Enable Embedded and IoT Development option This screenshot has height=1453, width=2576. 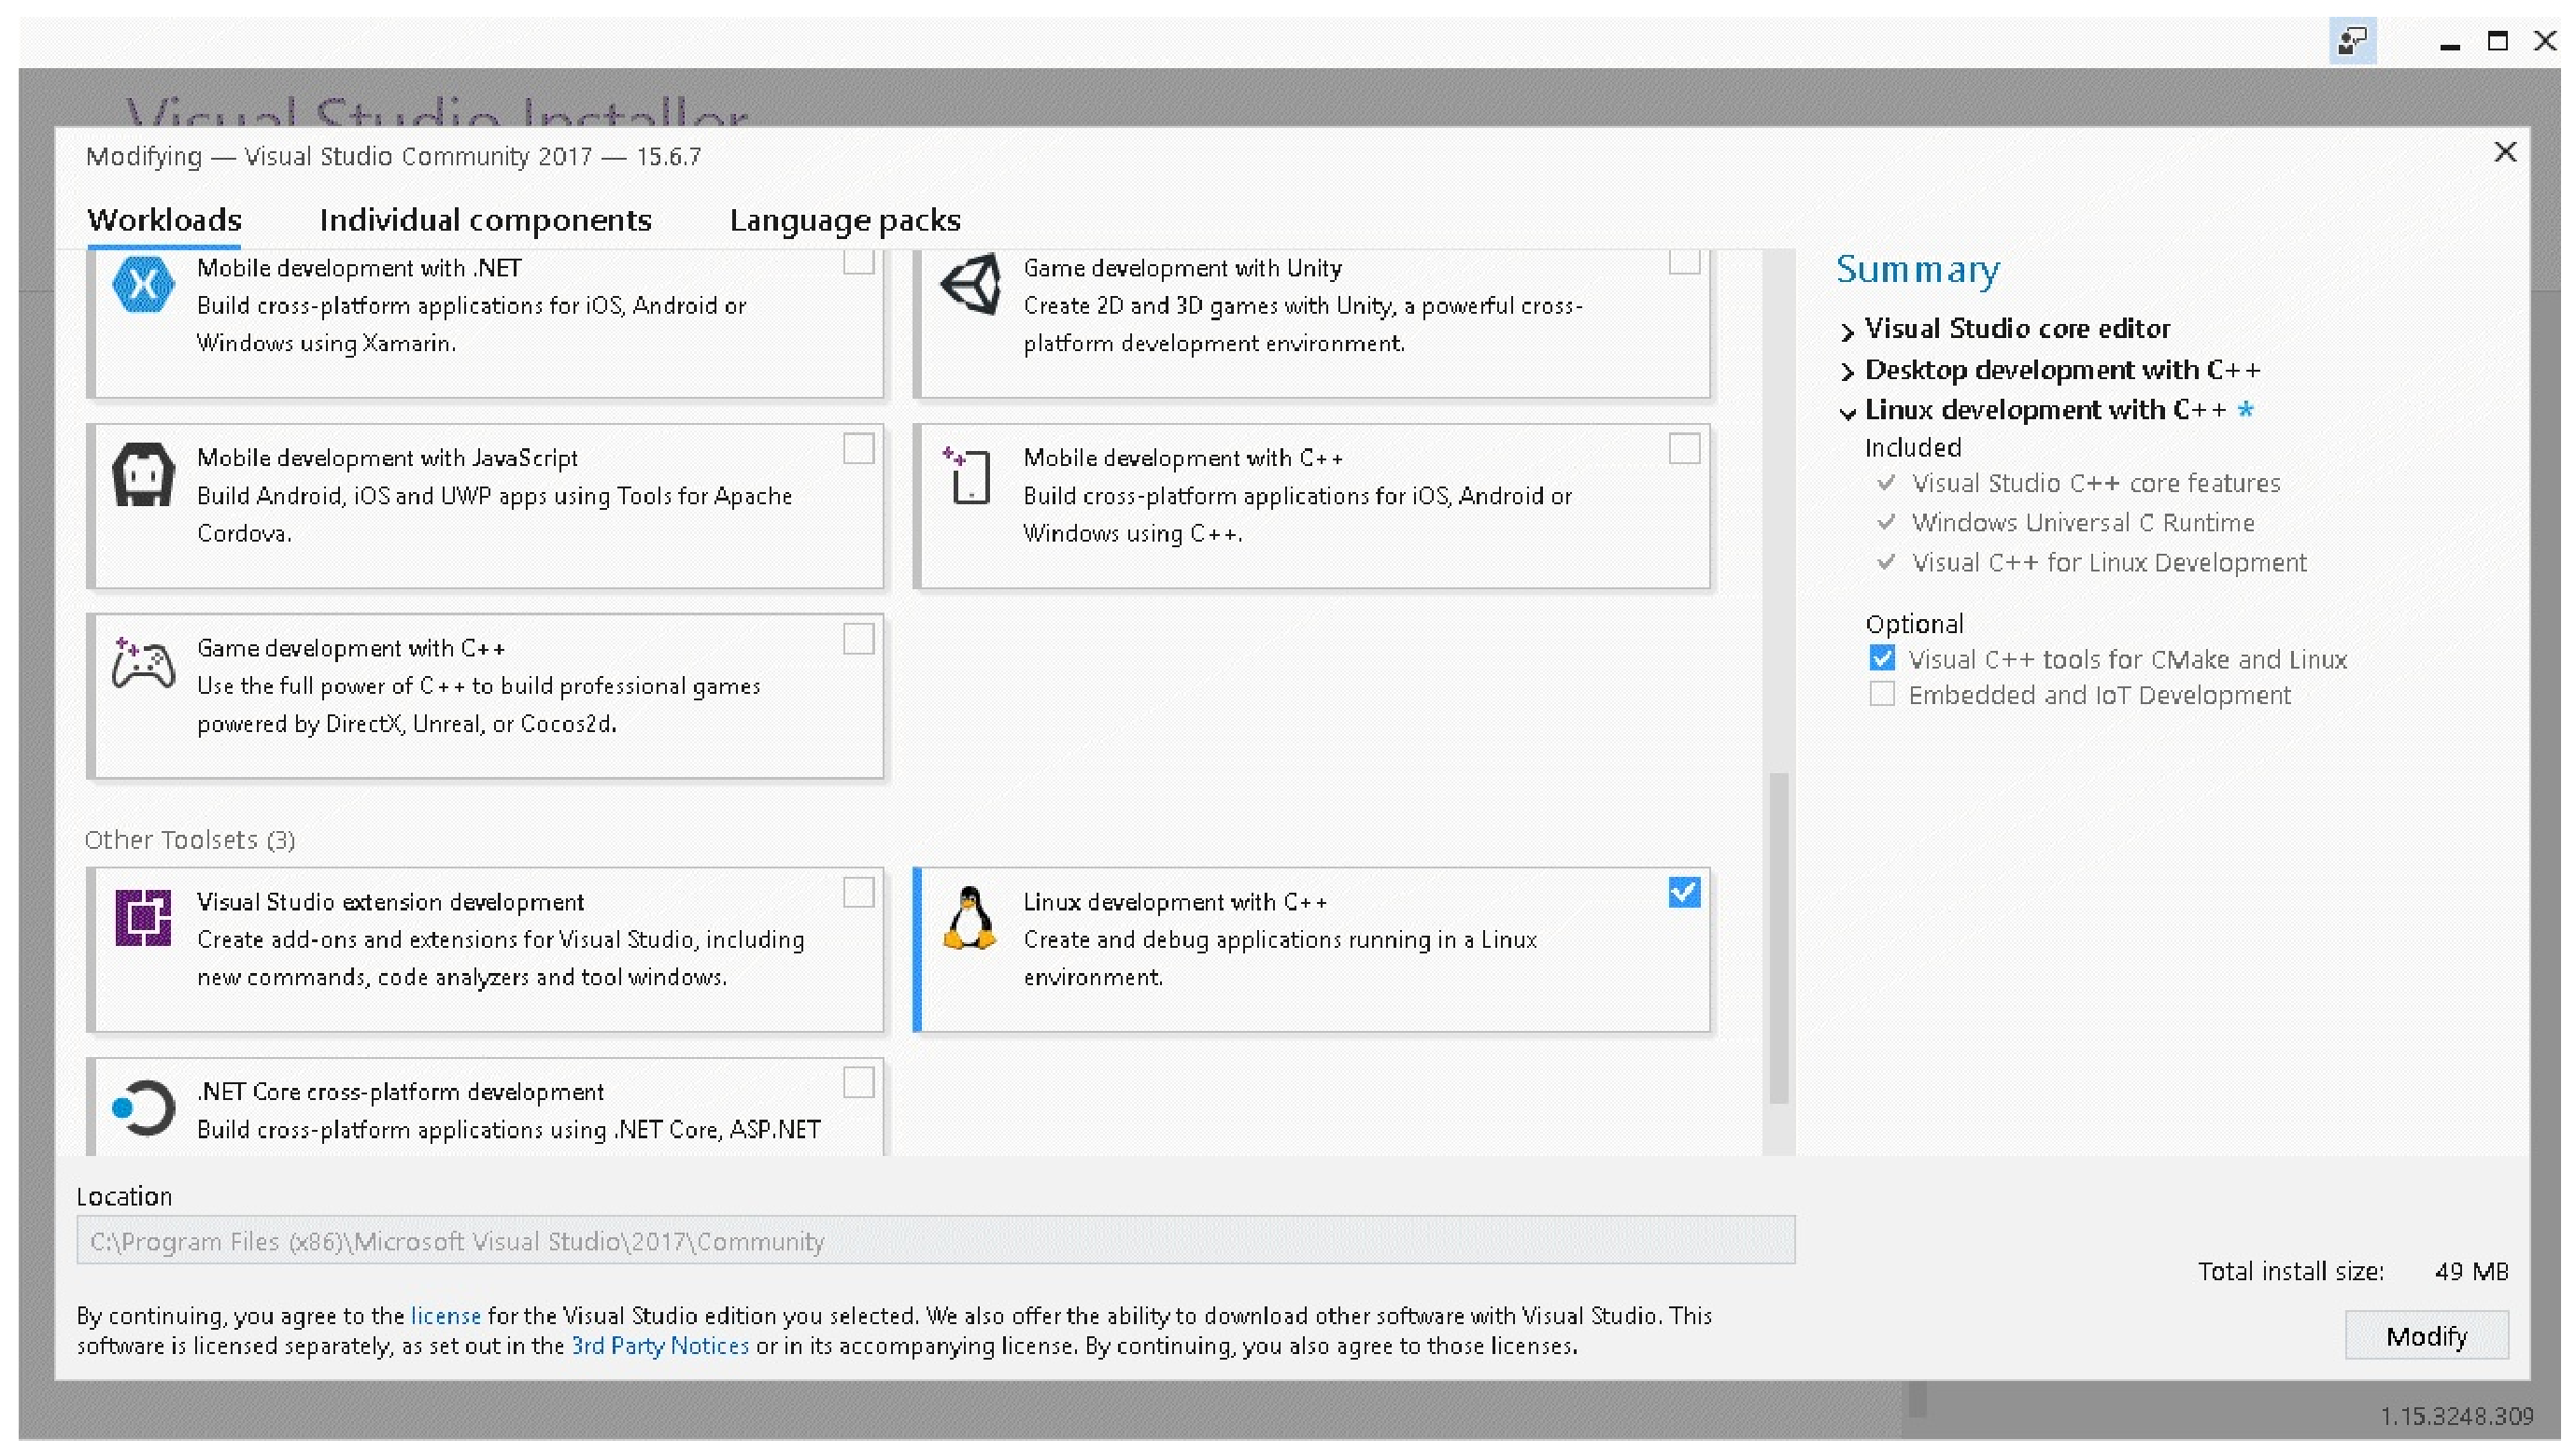(1882, 695)
